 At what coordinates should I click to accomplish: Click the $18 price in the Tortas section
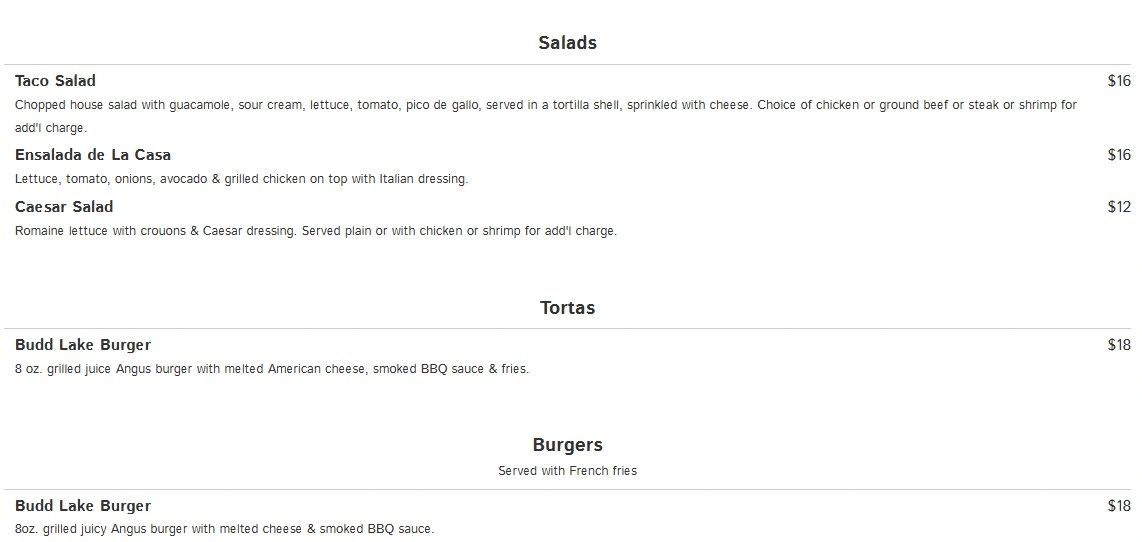click(x=1119, y=345)
